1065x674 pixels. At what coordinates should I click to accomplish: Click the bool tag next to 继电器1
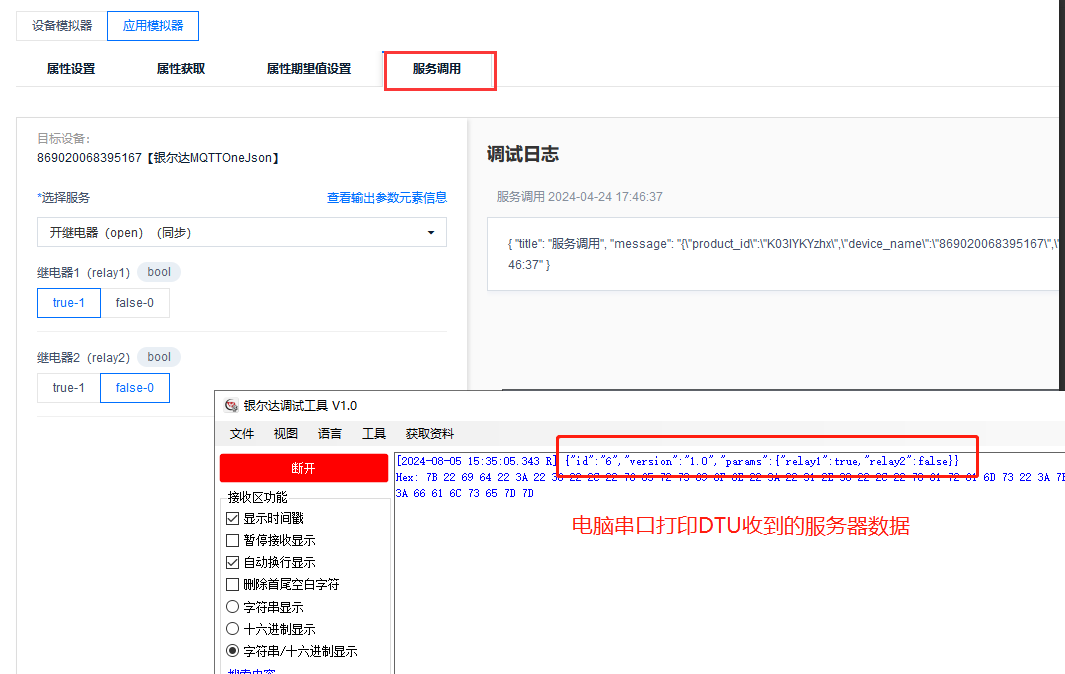point(159,272)
